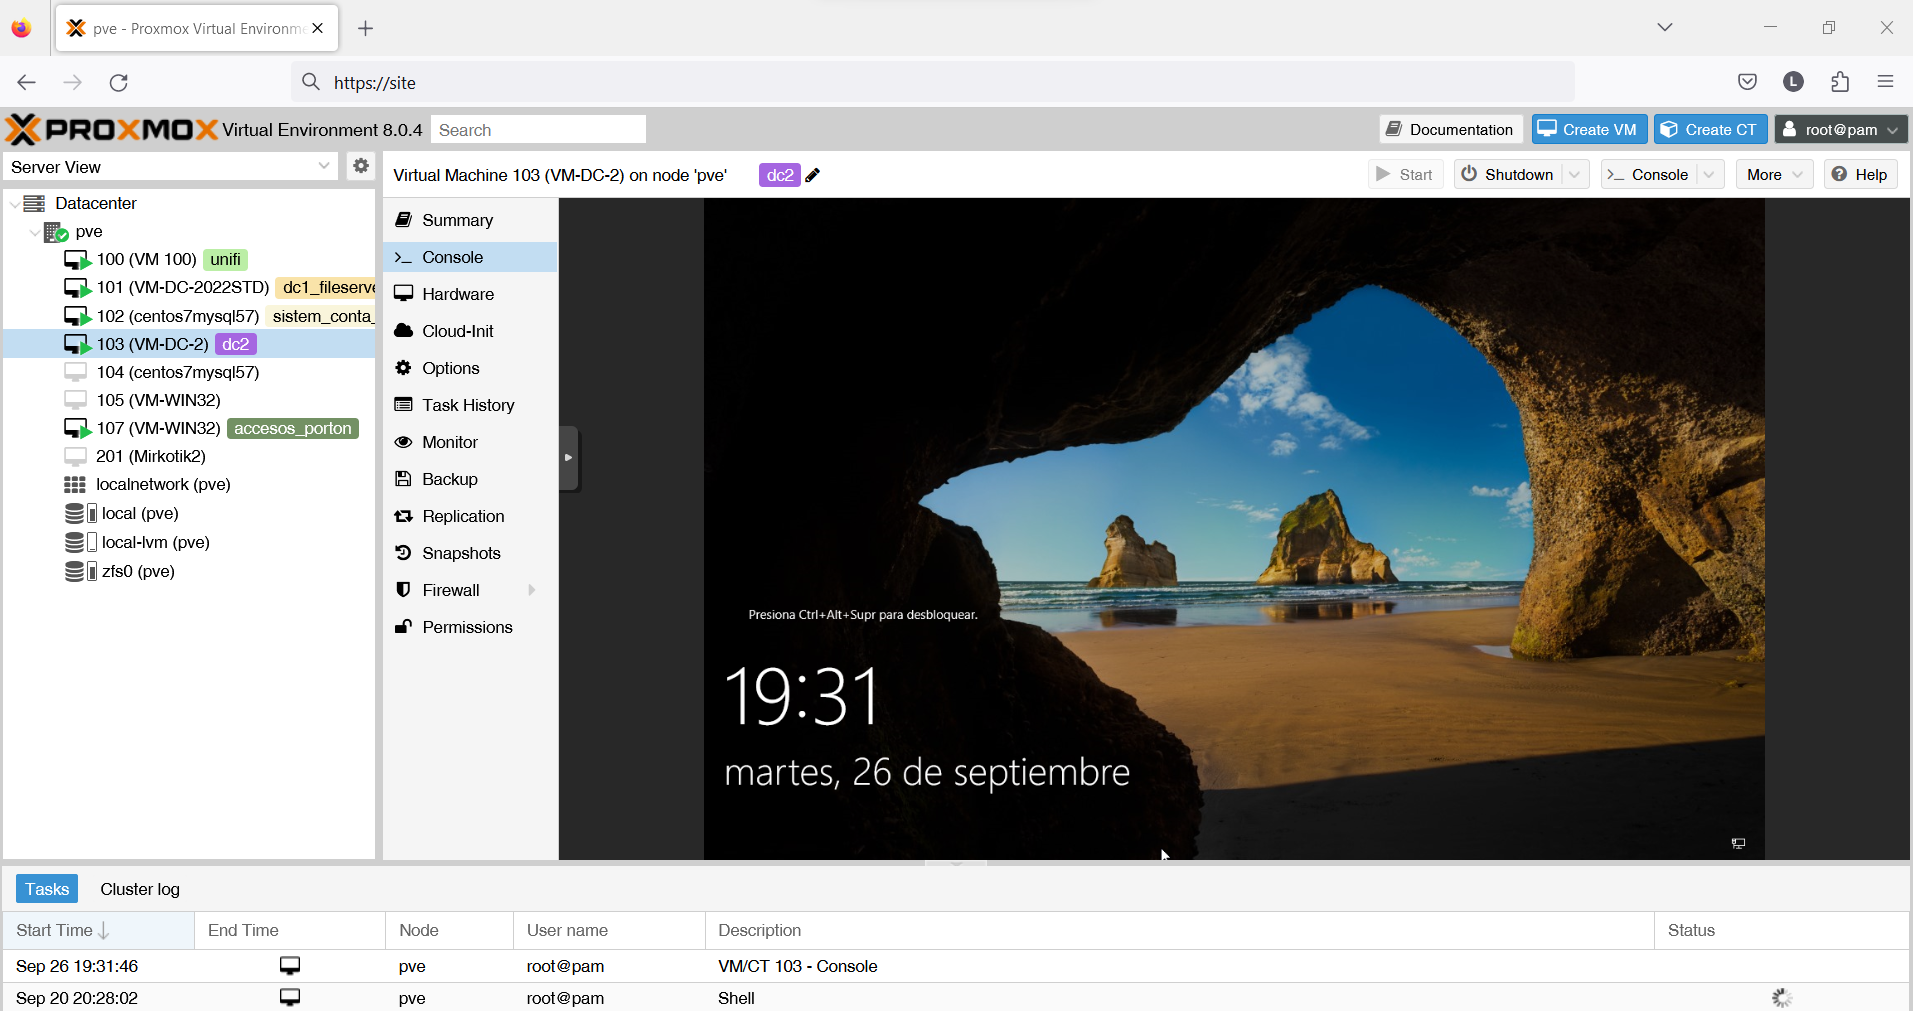Select VM 101 (VM-DC-2022STD) in the tree
Viewport: 1913px width, 1011px height.
coord(190,287)
